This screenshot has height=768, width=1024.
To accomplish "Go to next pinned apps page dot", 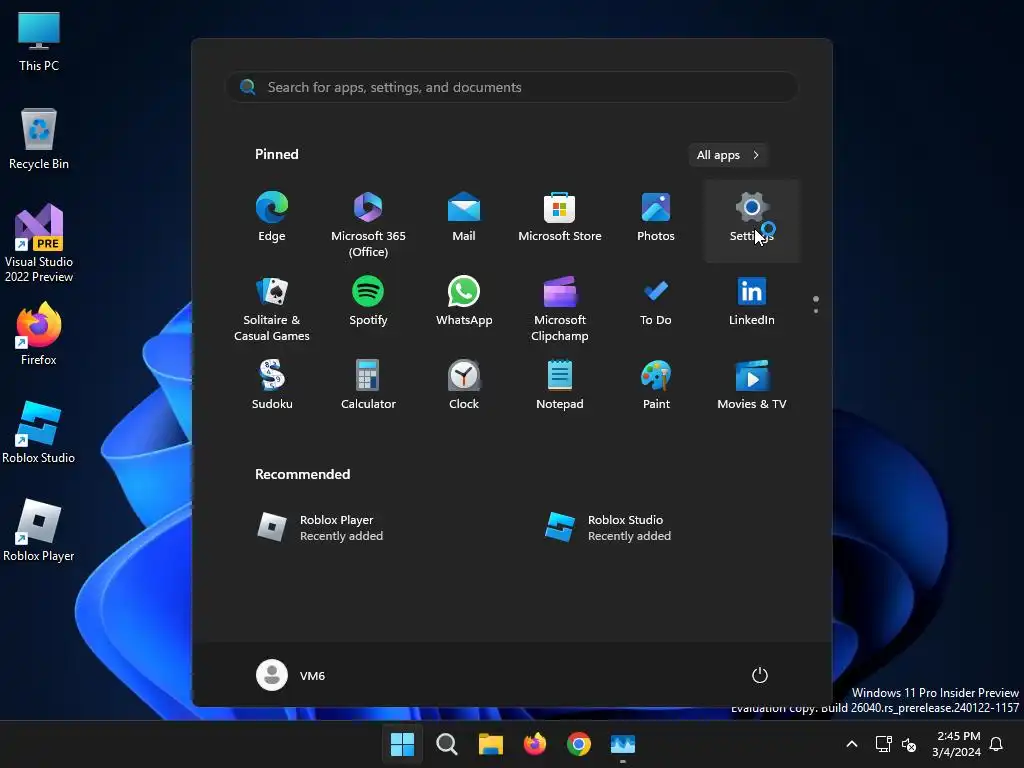I will point(816,311).
